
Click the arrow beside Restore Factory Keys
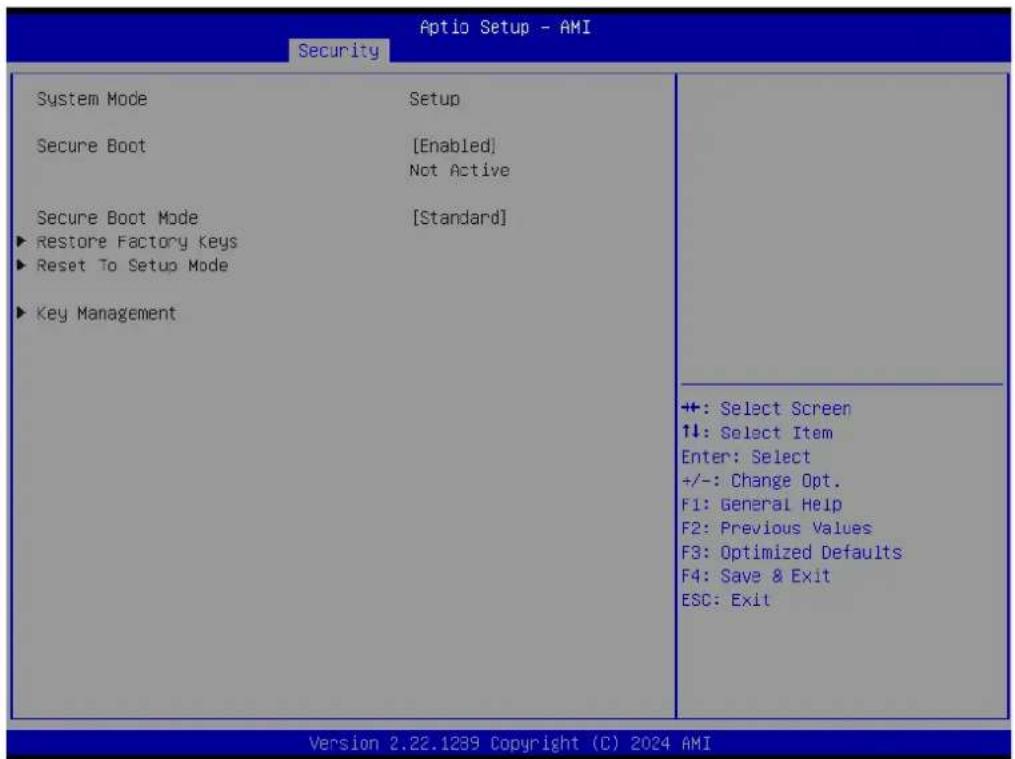21,241
